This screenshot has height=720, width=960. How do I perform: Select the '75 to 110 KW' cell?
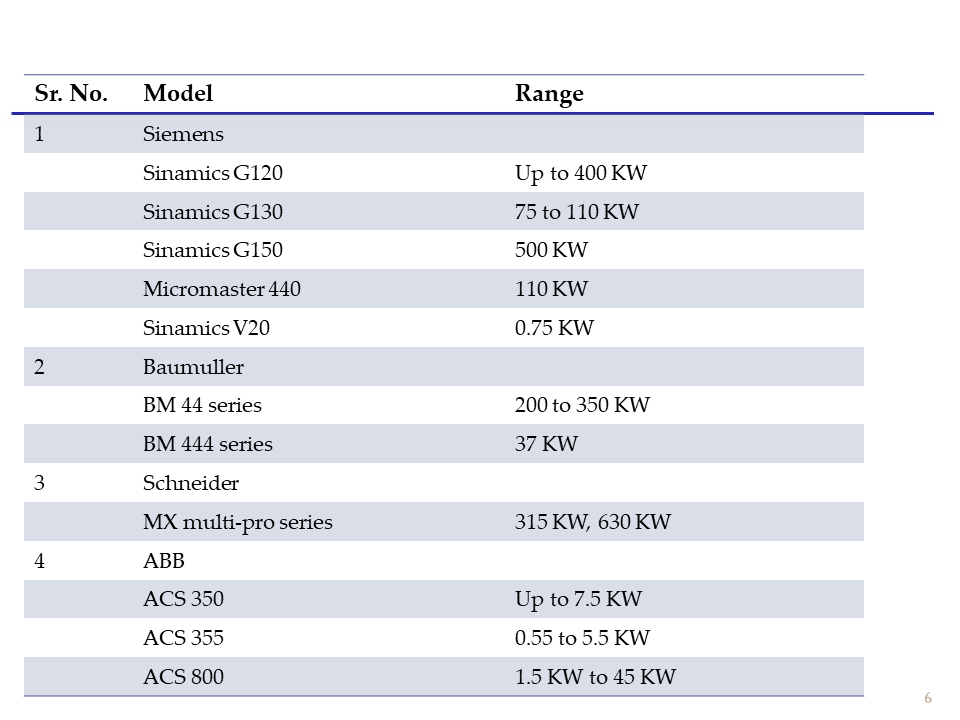click(577, 212)
